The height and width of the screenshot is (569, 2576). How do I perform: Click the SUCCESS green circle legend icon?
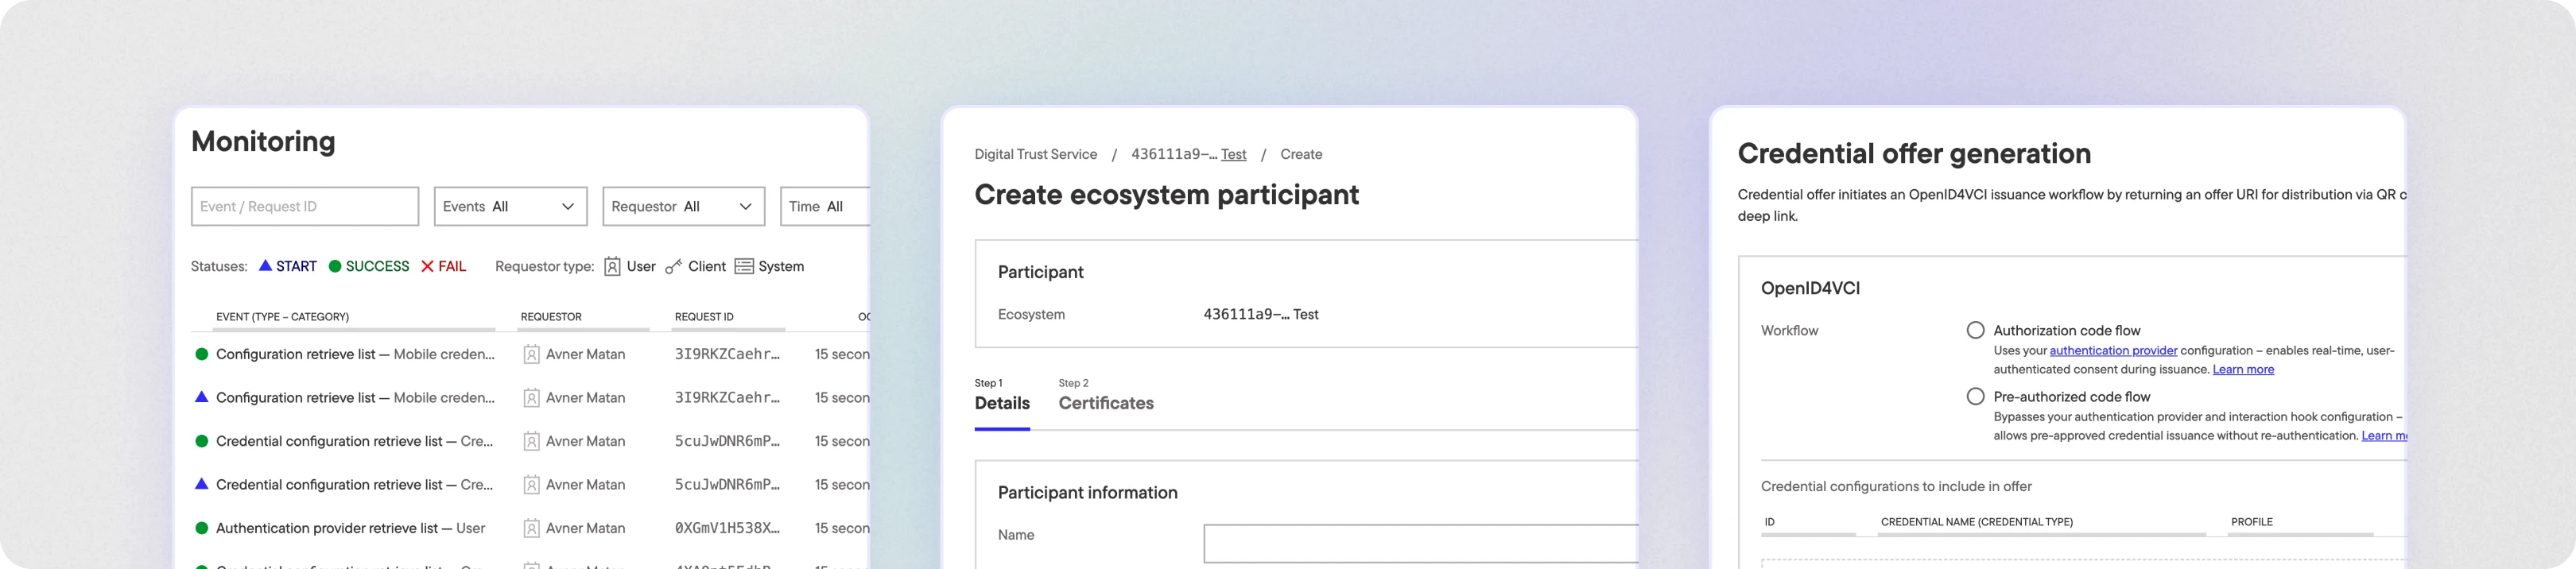click(x=335, y=266)
